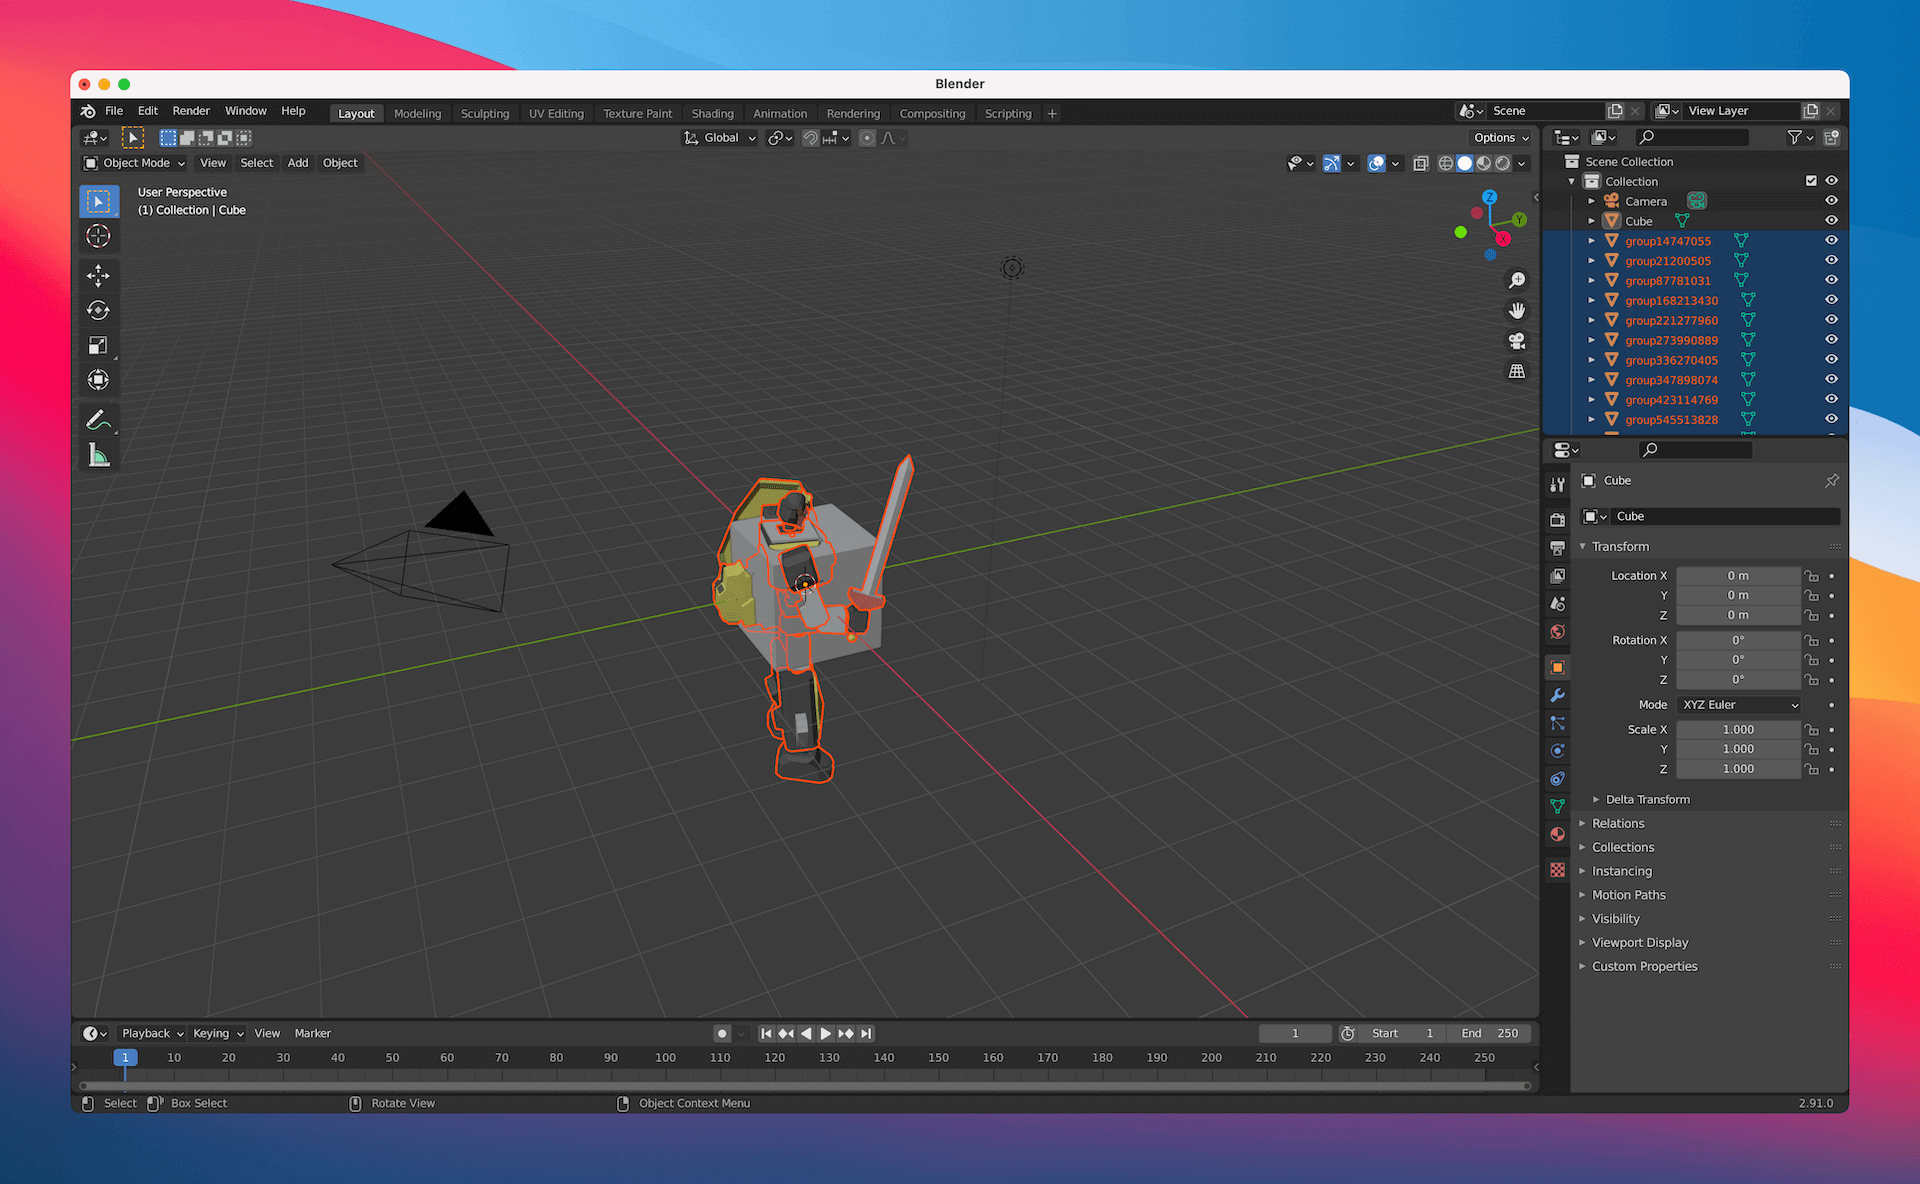Image resolution: width=1920 pixels, height=1184 pixels.
Task: Open the Render menu
Action: [191, 111]
